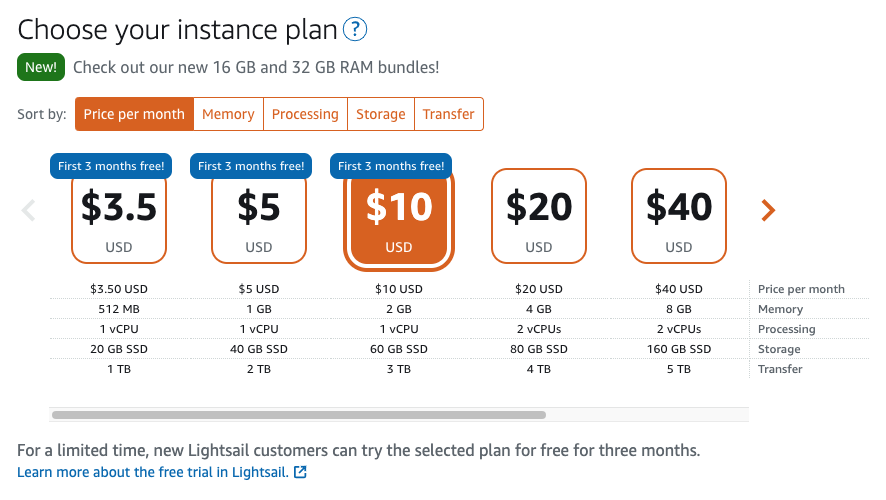Click the left arrow to show previous plans
886x500 pixels.
pos(29,210)
